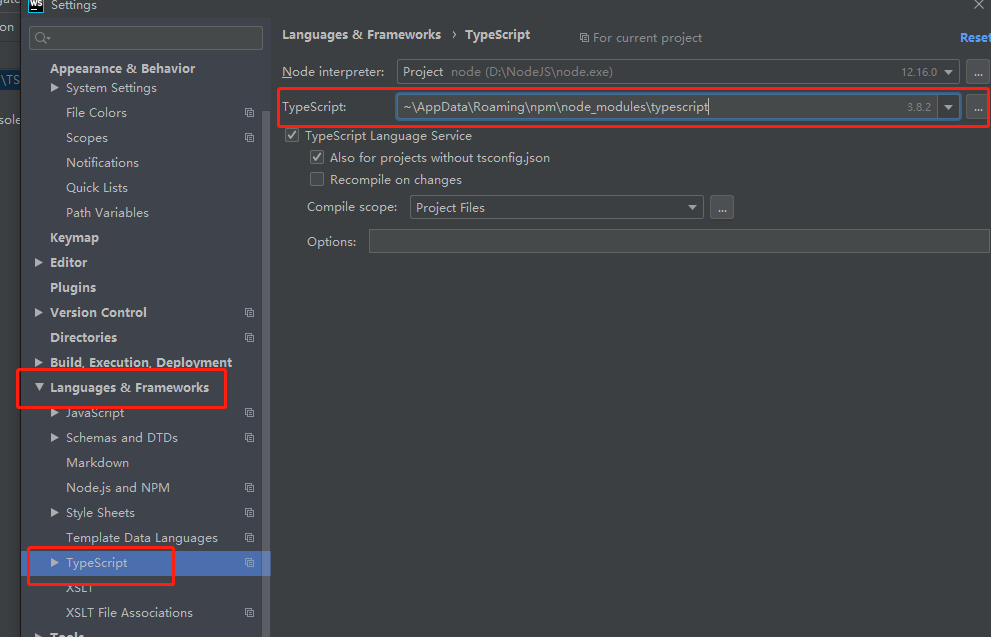Click the Reset link
The image size is (991, 637).
pos(975,37)
